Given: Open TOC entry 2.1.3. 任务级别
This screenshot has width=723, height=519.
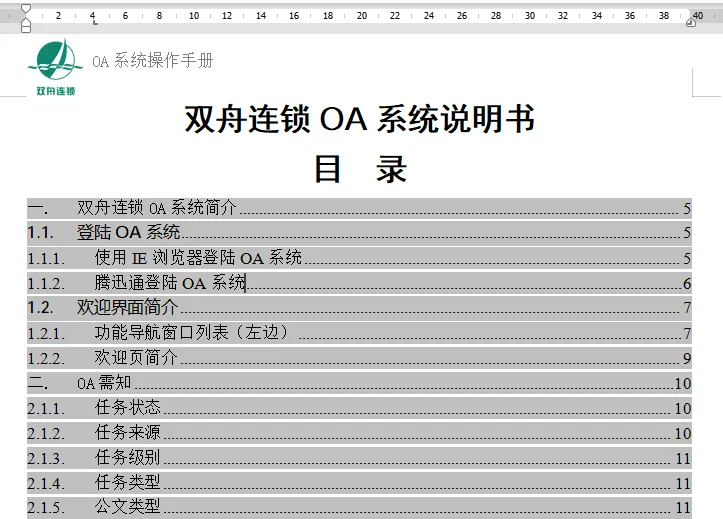Looking at the screenshot, I should (x=359, y=458).
